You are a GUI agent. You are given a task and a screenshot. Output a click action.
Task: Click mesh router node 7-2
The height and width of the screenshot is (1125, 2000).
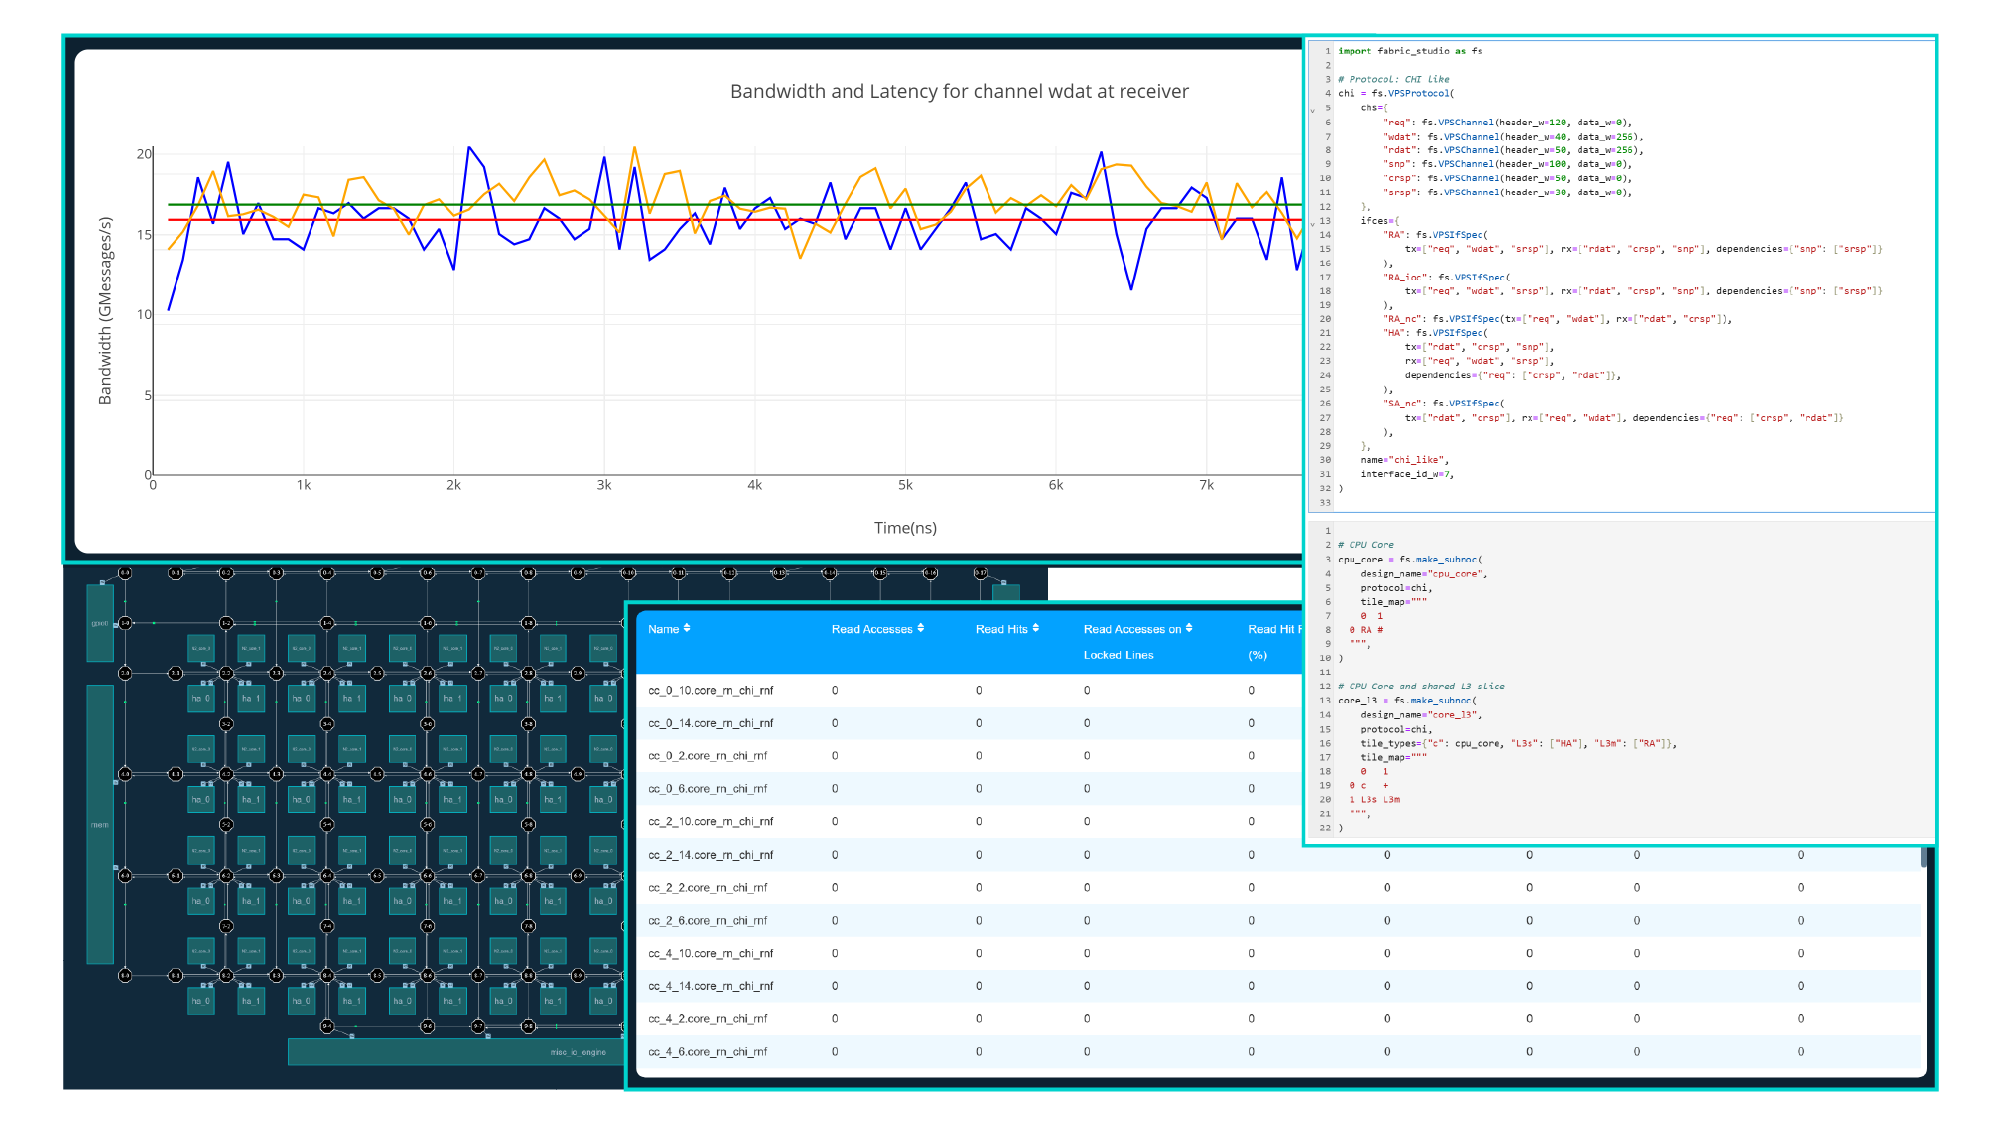[226, 926]
